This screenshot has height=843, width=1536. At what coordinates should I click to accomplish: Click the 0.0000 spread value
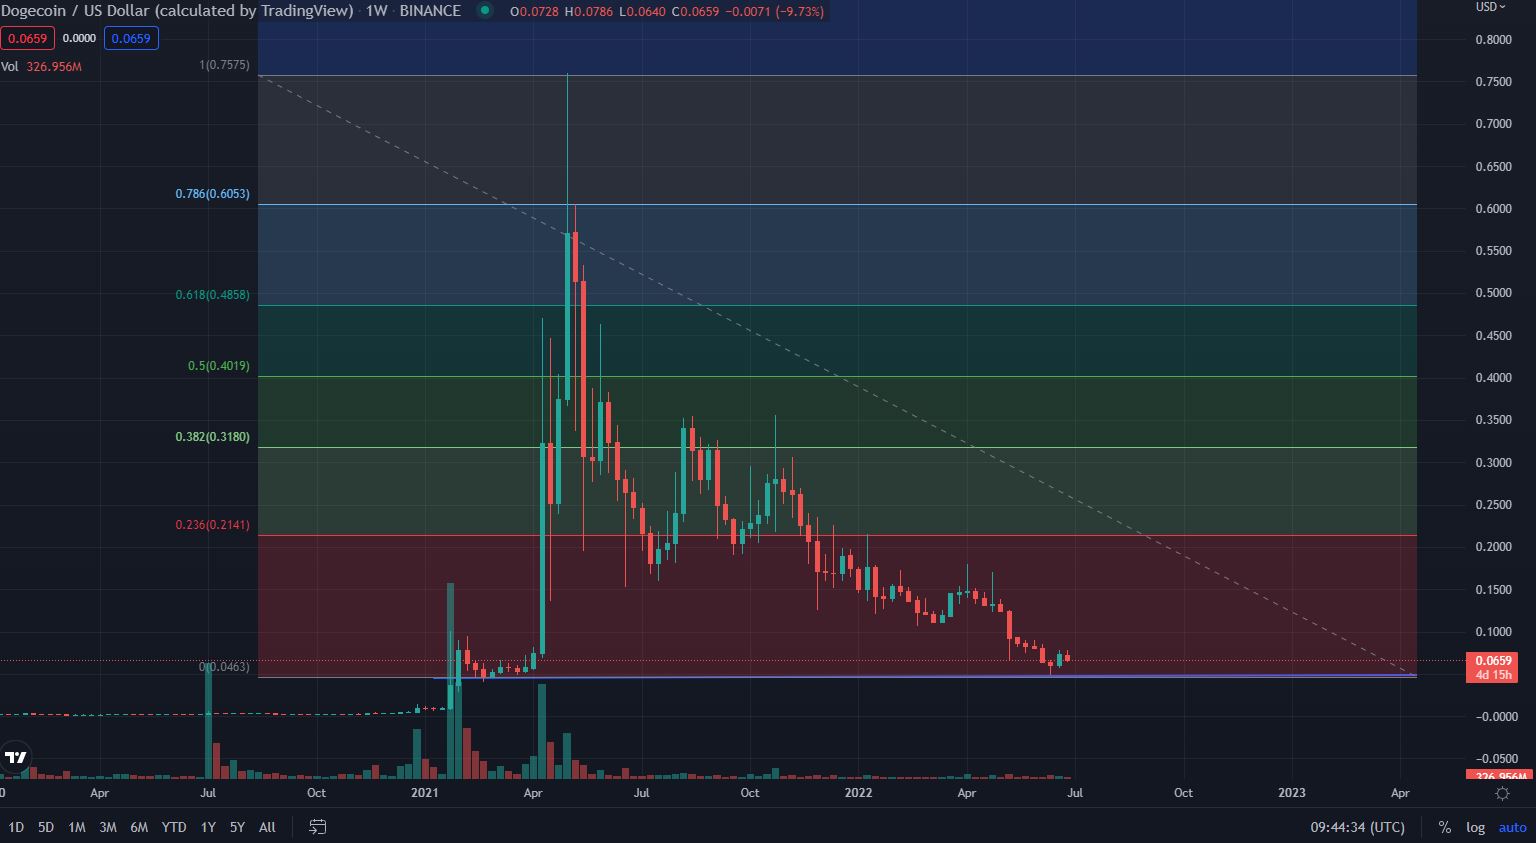tap(79, 39)
